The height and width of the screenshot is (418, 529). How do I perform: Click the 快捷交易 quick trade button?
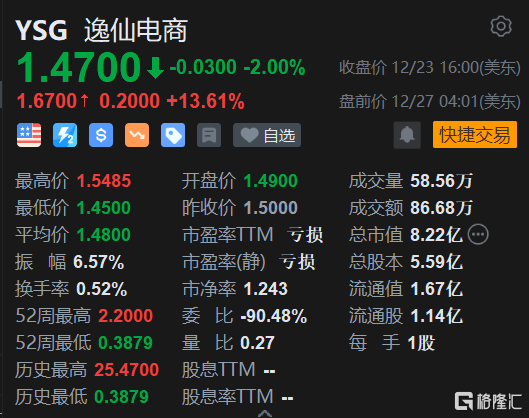point(475,135)
